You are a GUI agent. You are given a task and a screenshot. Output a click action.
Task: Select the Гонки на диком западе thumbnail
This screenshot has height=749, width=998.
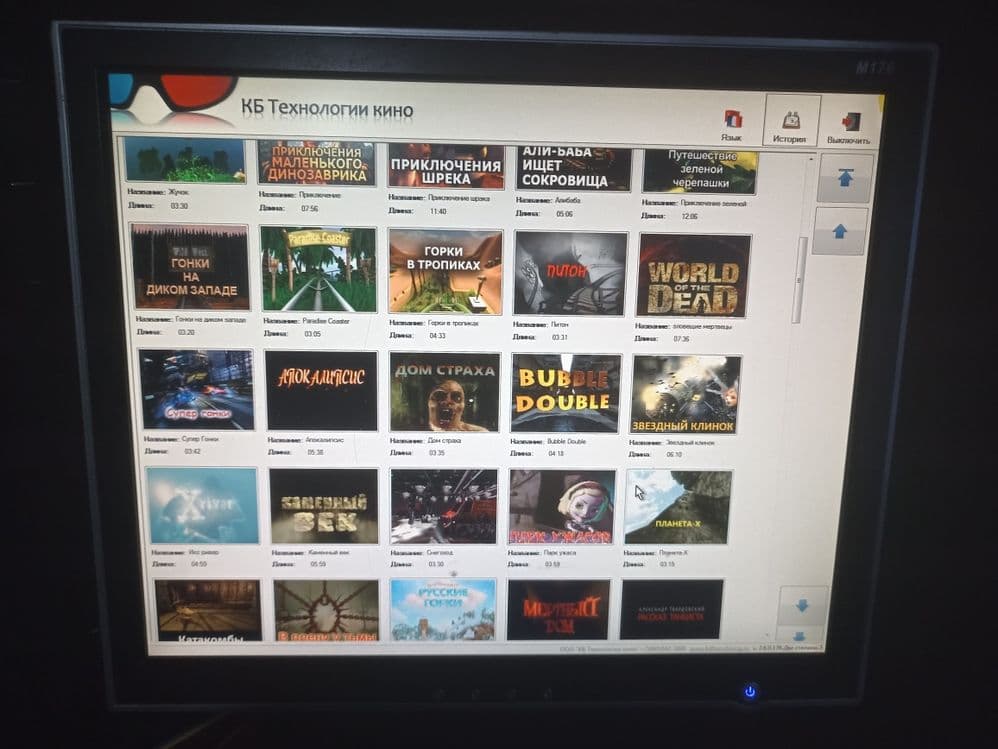[190, 267]
